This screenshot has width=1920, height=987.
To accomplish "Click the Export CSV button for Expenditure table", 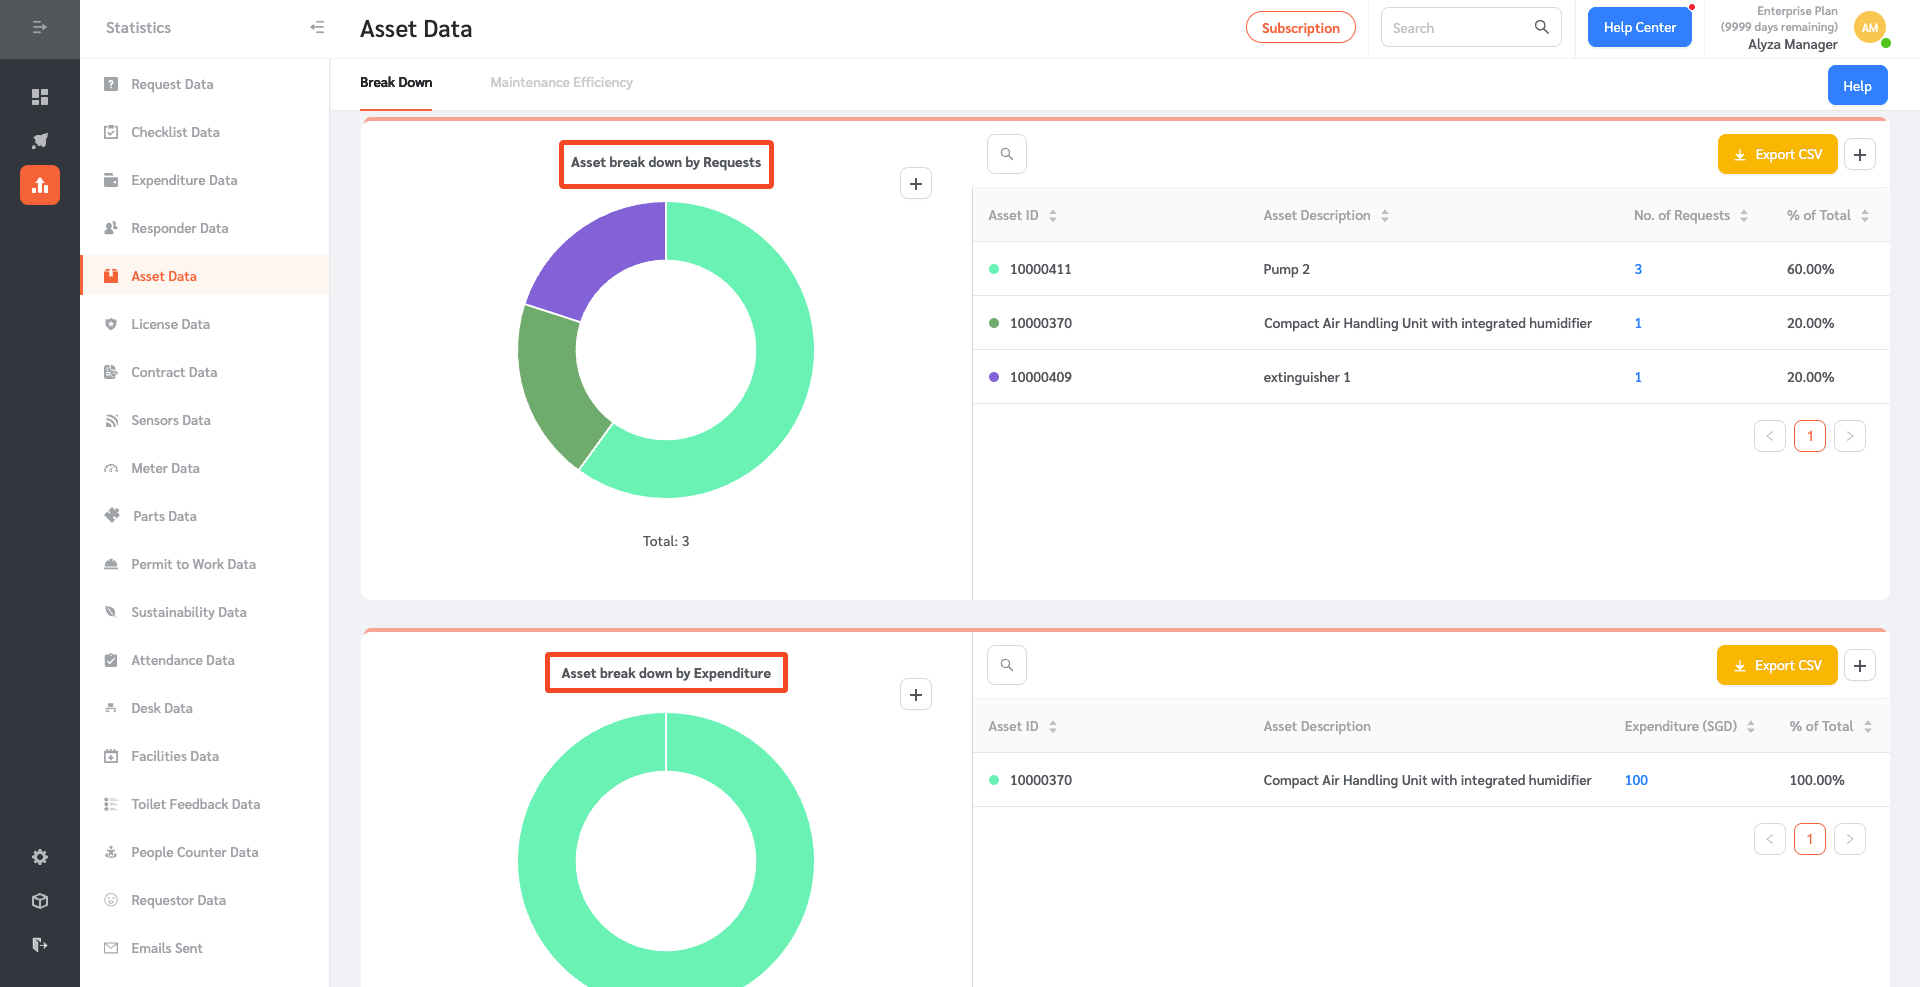I will 1777,665.
